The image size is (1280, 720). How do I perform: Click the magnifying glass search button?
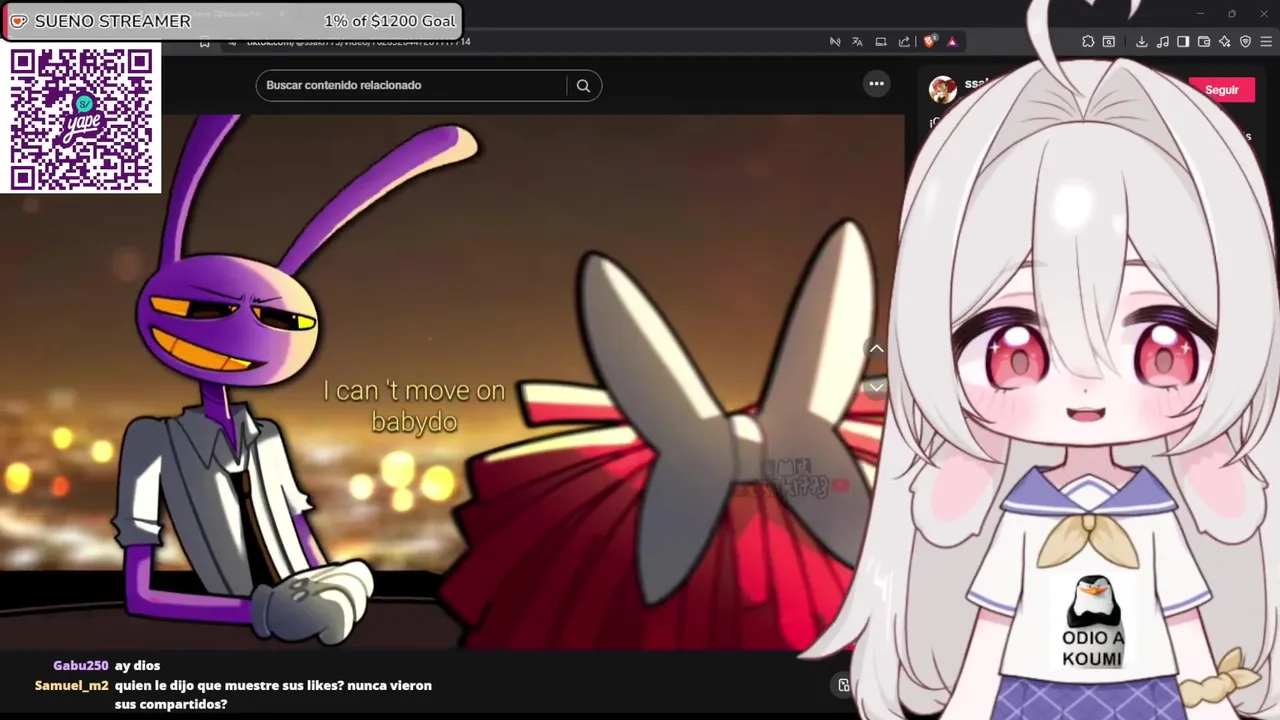583,85
